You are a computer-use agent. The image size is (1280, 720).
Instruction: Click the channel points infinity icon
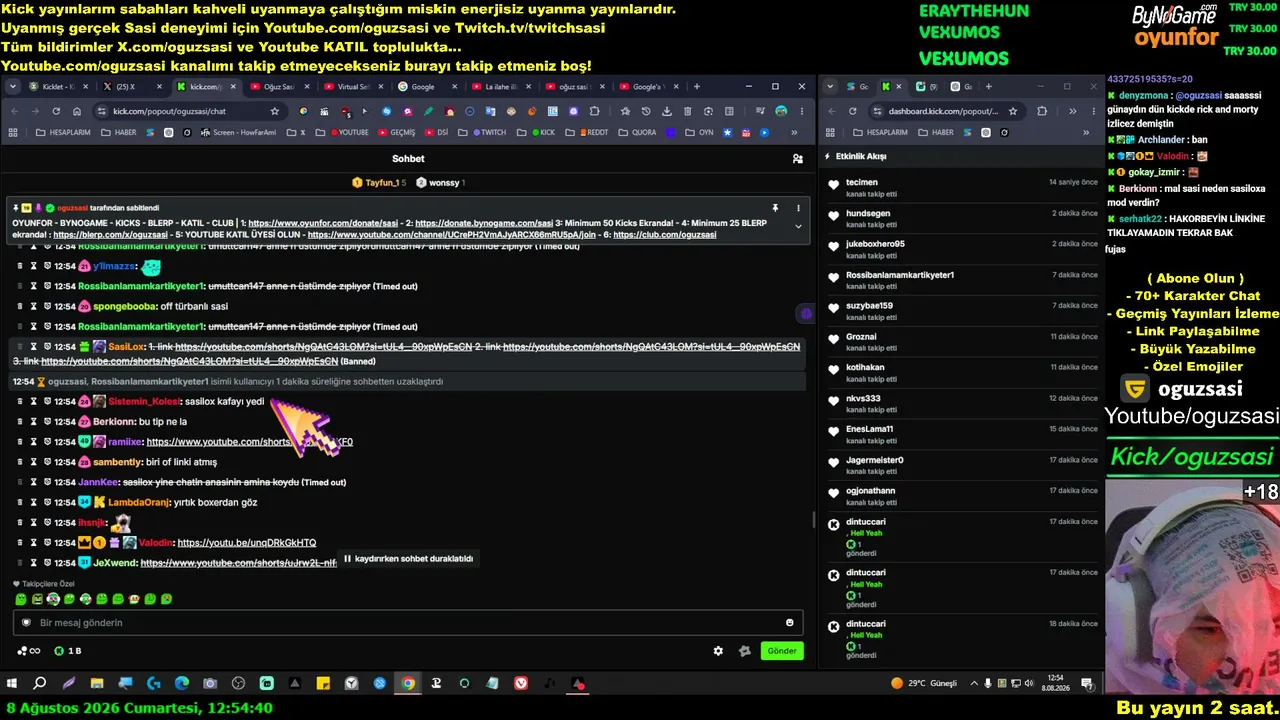click(x=28, y=651)
